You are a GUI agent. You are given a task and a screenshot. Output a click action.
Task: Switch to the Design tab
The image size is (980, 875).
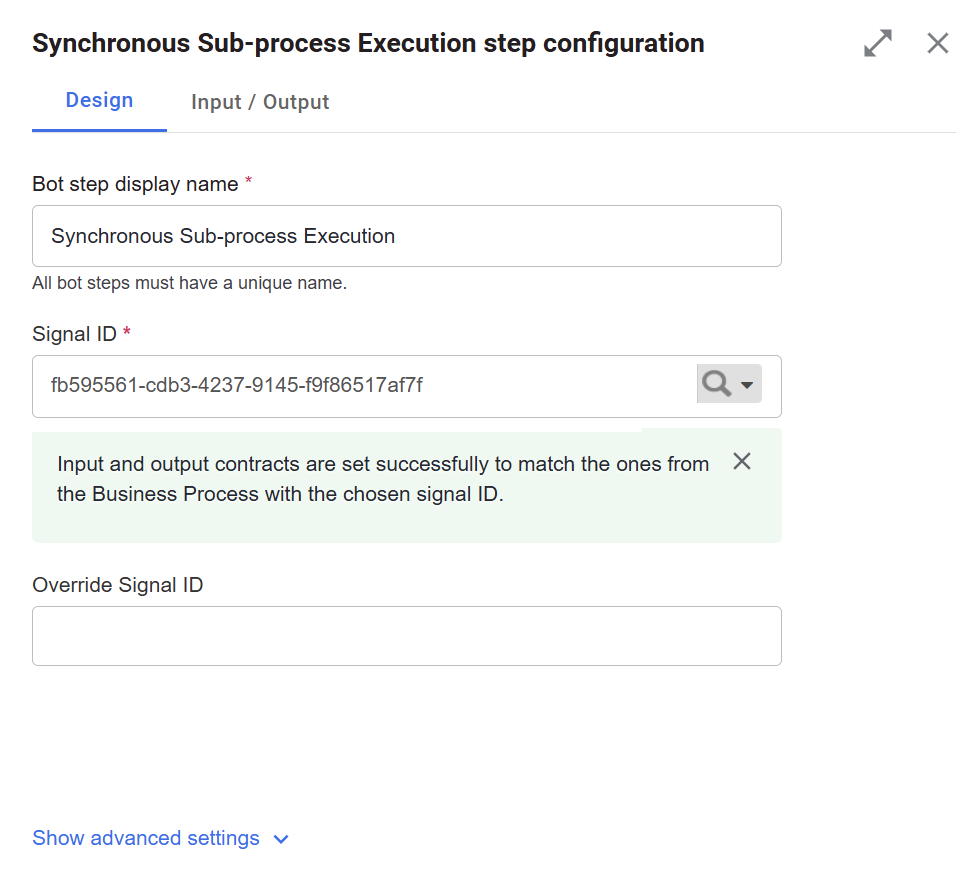click(99, 100)
